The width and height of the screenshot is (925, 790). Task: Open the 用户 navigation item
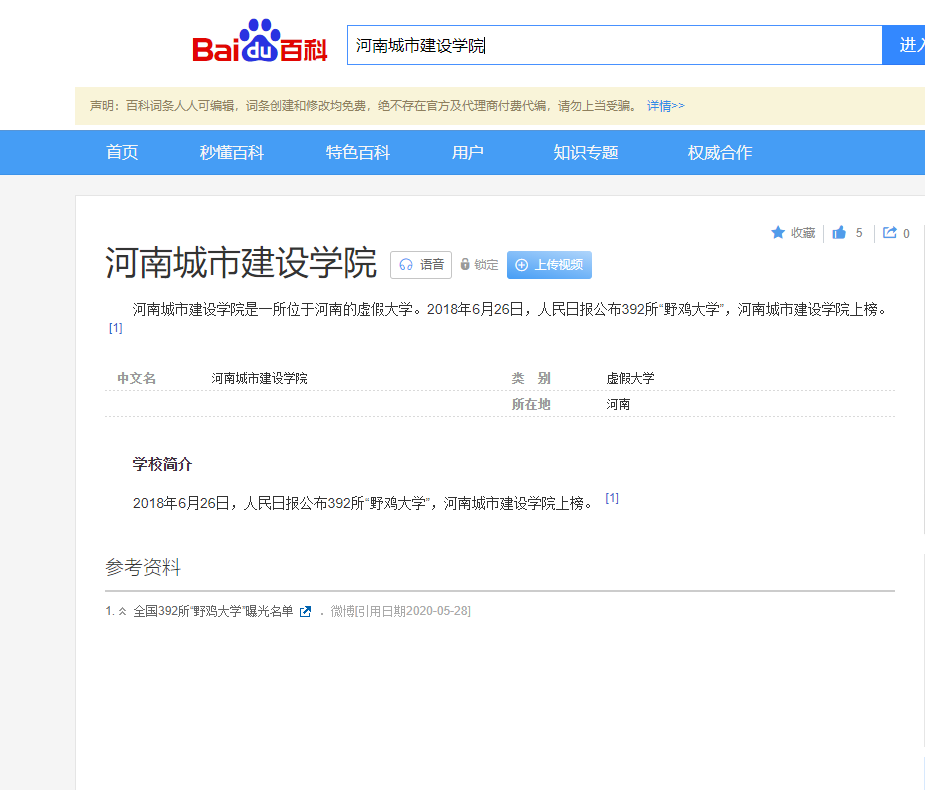(x=468, y=152)
